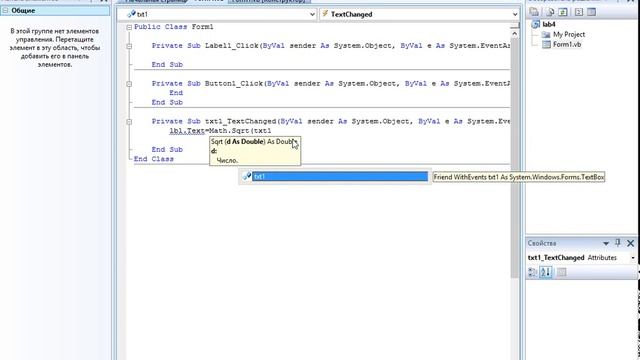Click the lab4 project icon
Screen dimensions: 640x360
click(x=536, y=24)
